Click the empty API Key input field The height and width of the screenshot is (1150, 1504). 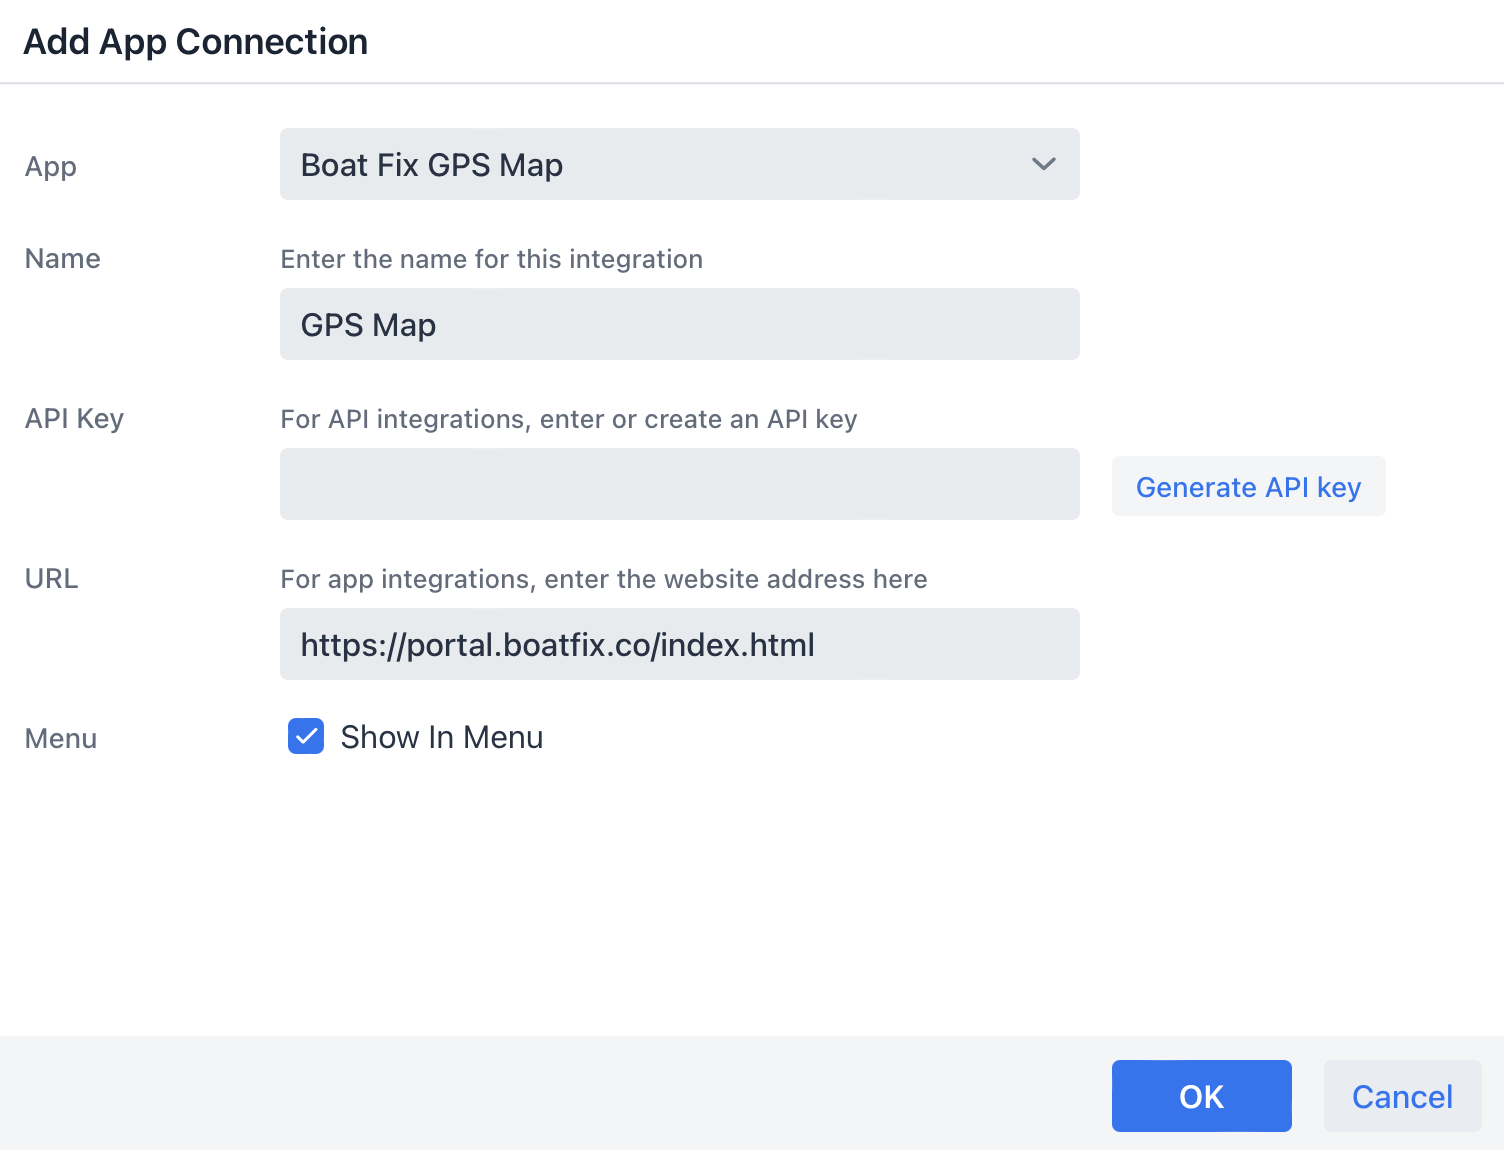[x=679, y=484]
